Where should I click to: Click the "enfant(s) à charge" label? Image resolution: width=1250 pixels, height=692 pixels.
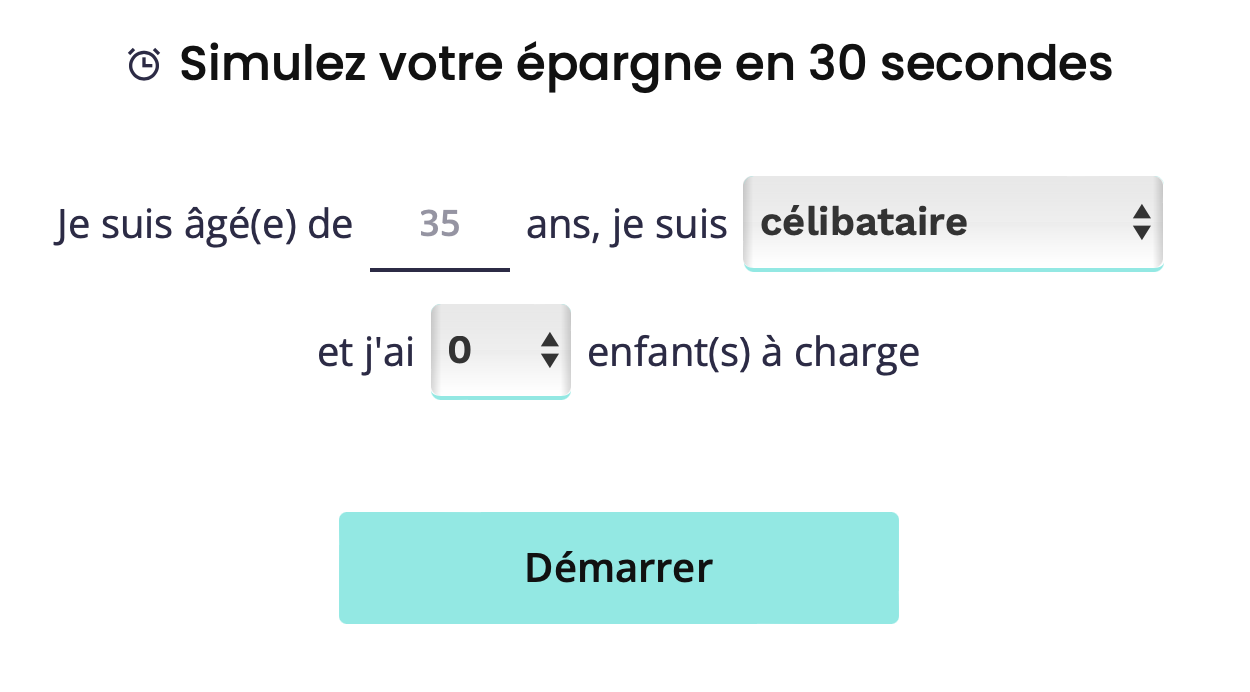pyautogui.click(x=753, y=353)
